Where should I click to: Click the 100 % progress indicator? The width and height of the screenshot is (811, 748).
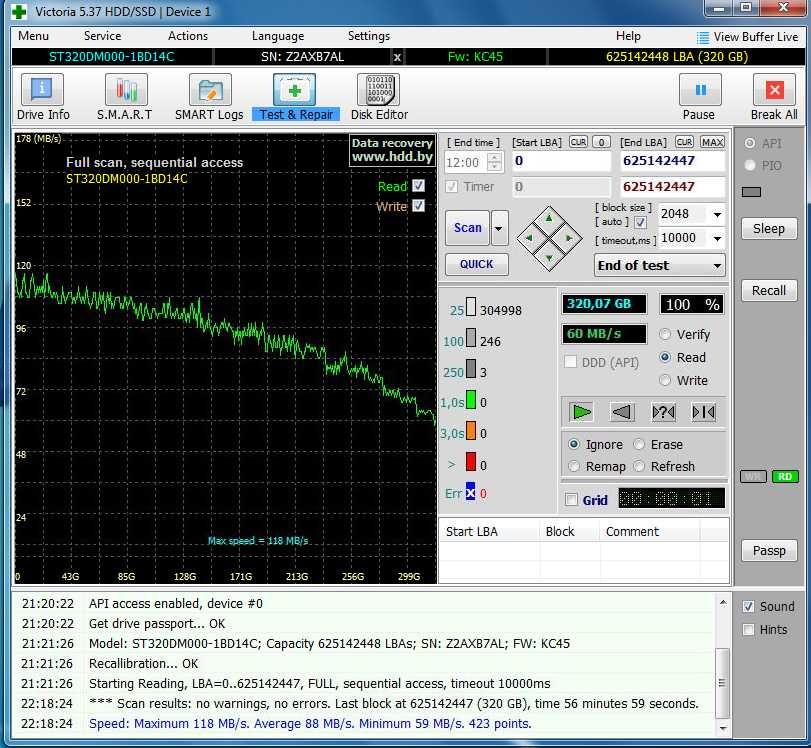point(692,304)
